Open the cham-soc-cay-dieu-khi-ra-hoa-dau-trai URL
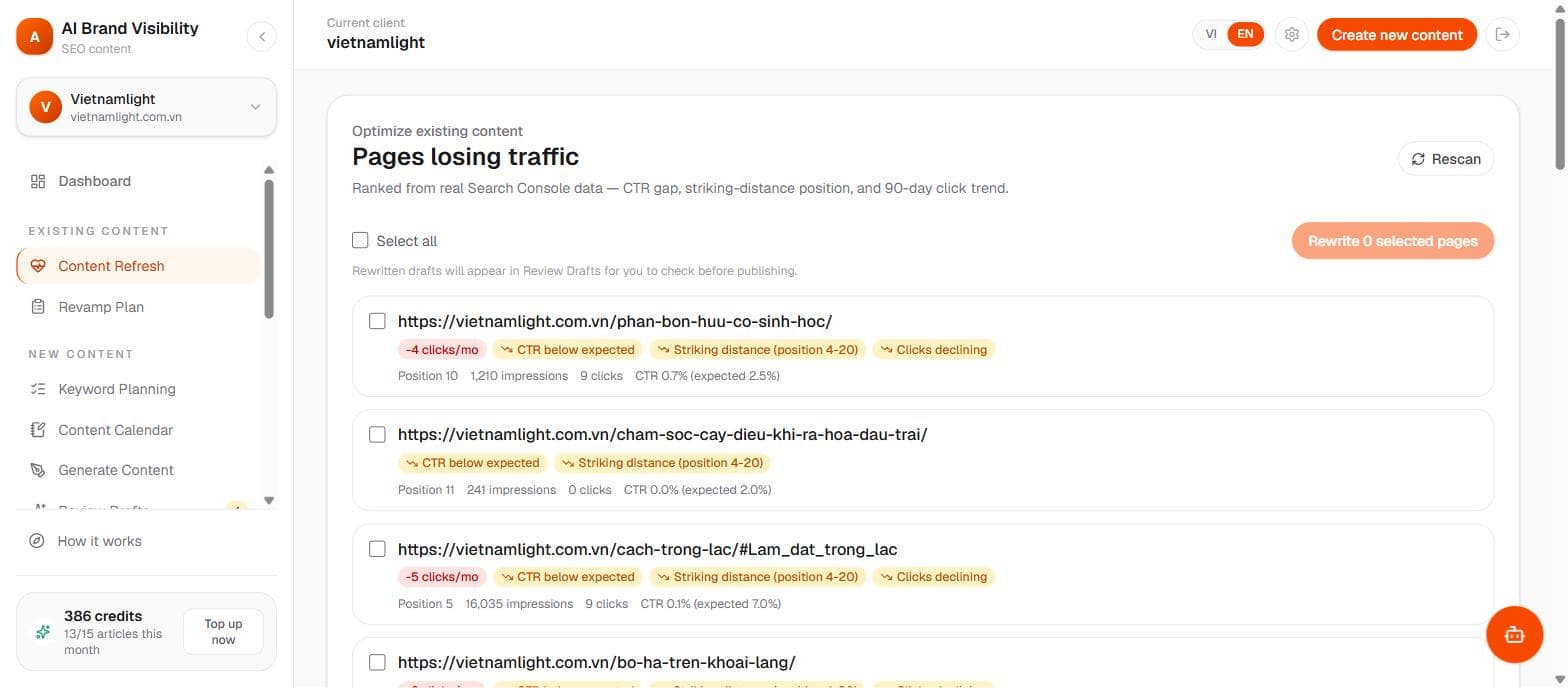The image size is (1568, 688). [663, 434]
